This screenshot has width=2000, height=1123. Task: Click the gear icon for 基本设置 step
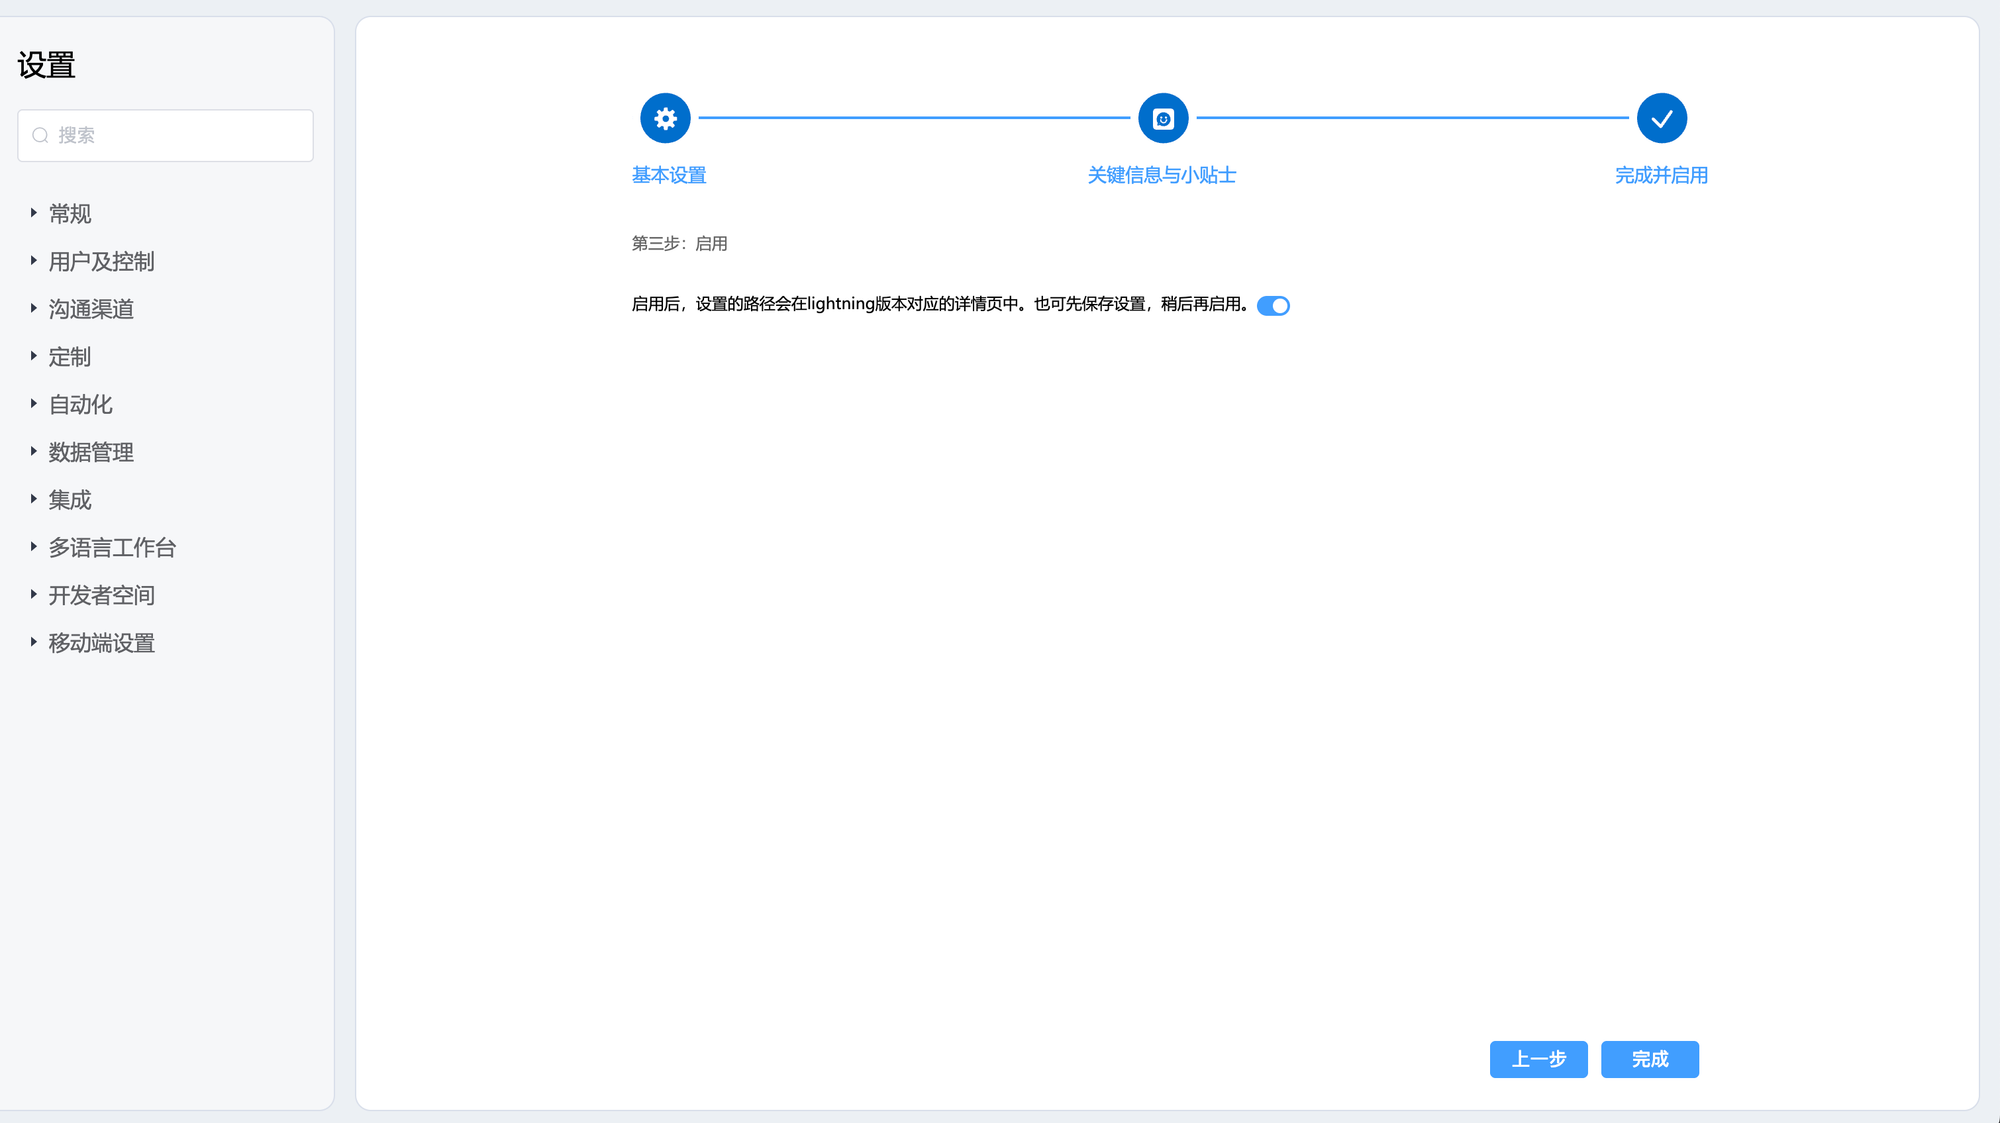point(665,119)
